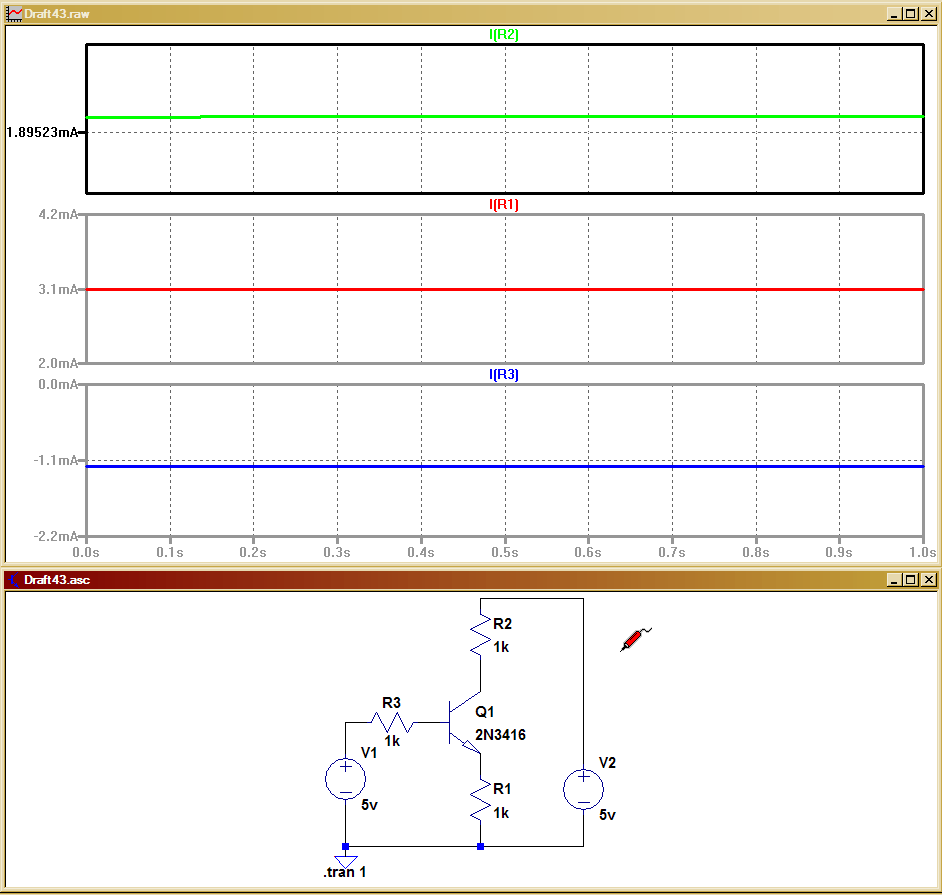Click the red I(R1) waveform line
The image size is (942, 895).
(x=505, y=290)
